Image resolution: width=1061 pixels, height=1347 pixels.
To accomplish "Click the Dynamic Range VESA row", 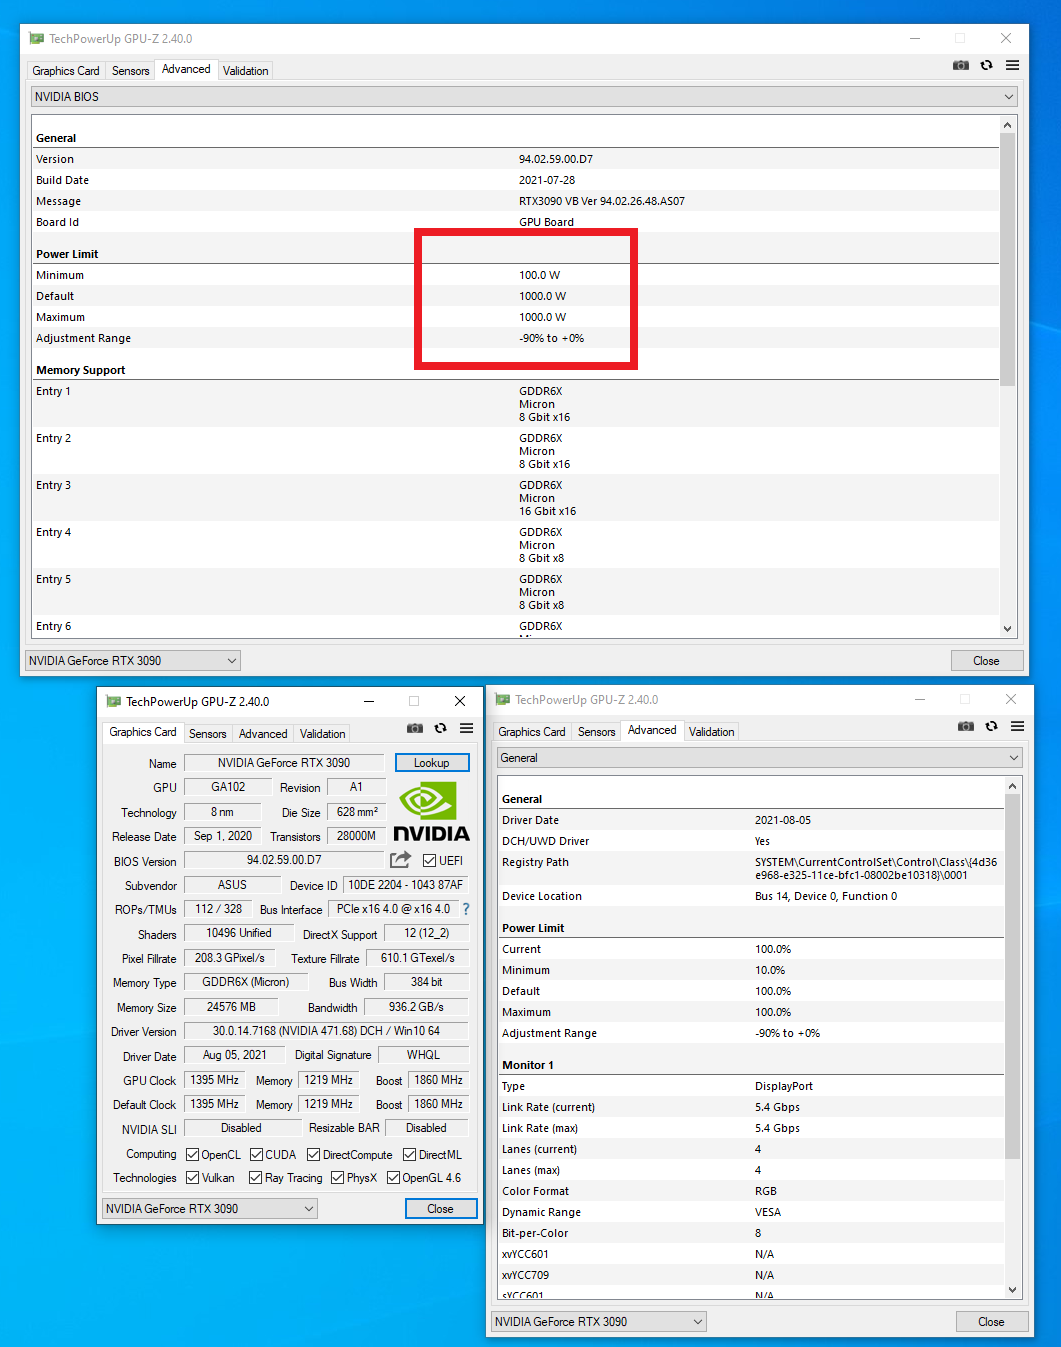I will click(751, 1212).
